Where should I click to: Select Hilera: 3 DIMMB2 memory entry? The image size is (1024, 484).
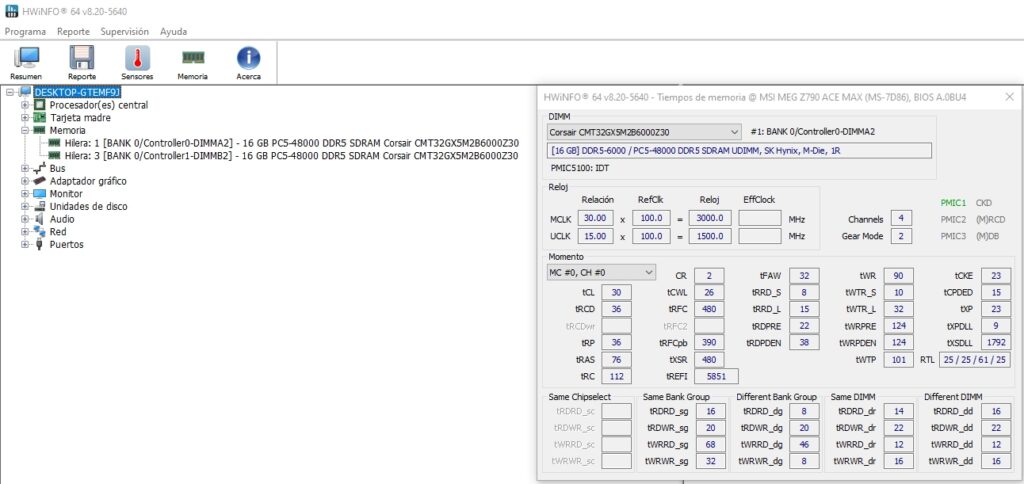point(292,156)
